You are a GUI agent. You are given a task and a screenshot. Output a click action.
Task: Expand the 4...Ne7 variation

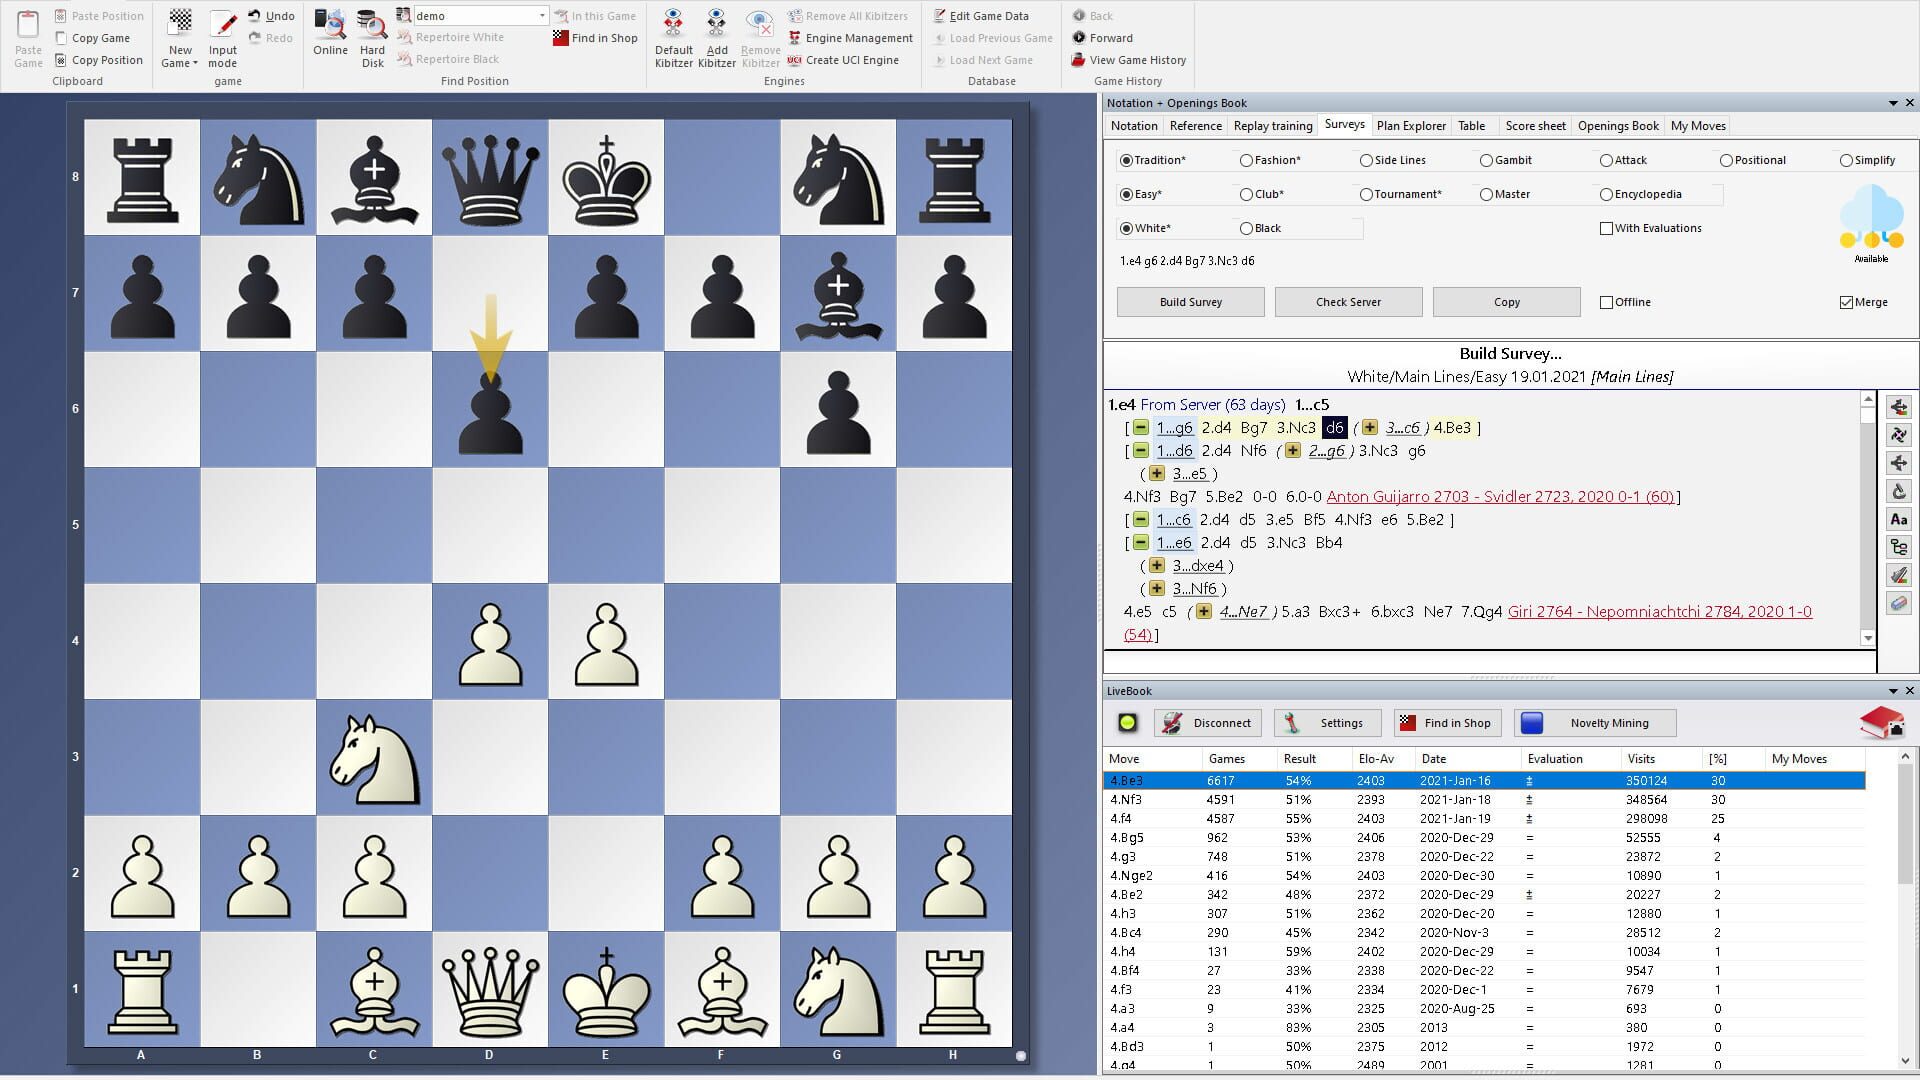1204,612
